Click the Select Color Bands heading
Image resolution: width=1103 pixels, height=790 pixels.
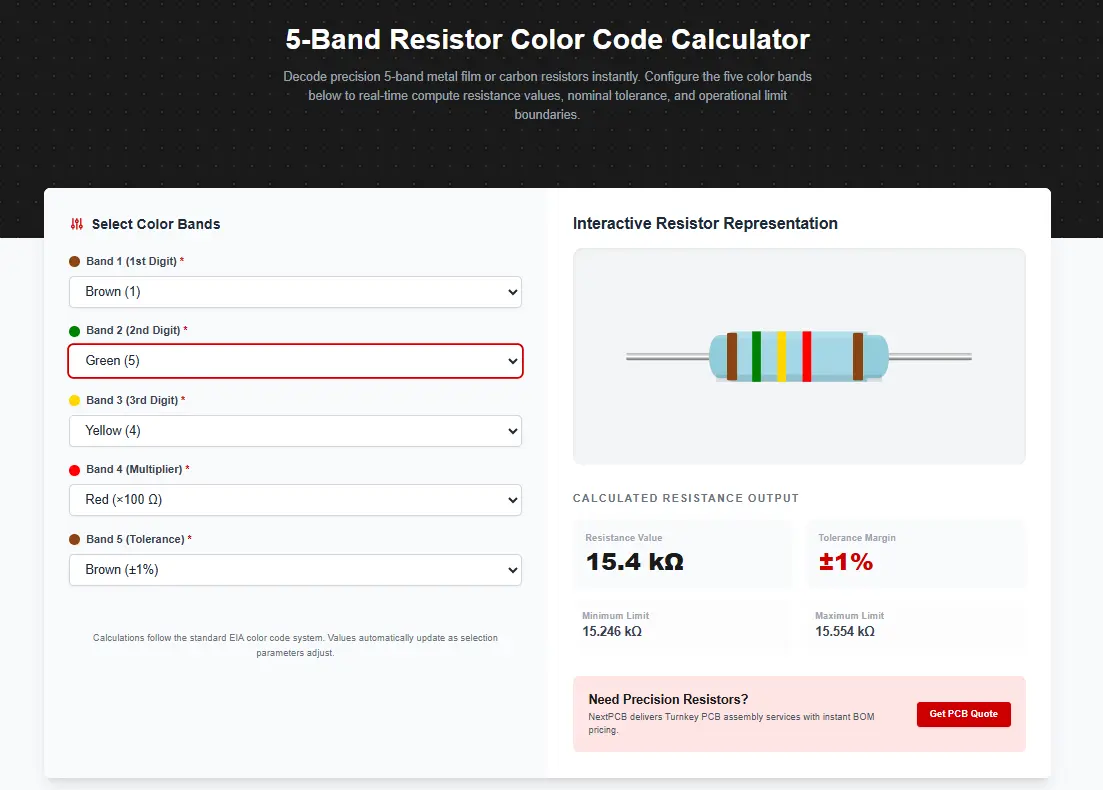click(156, 224)
